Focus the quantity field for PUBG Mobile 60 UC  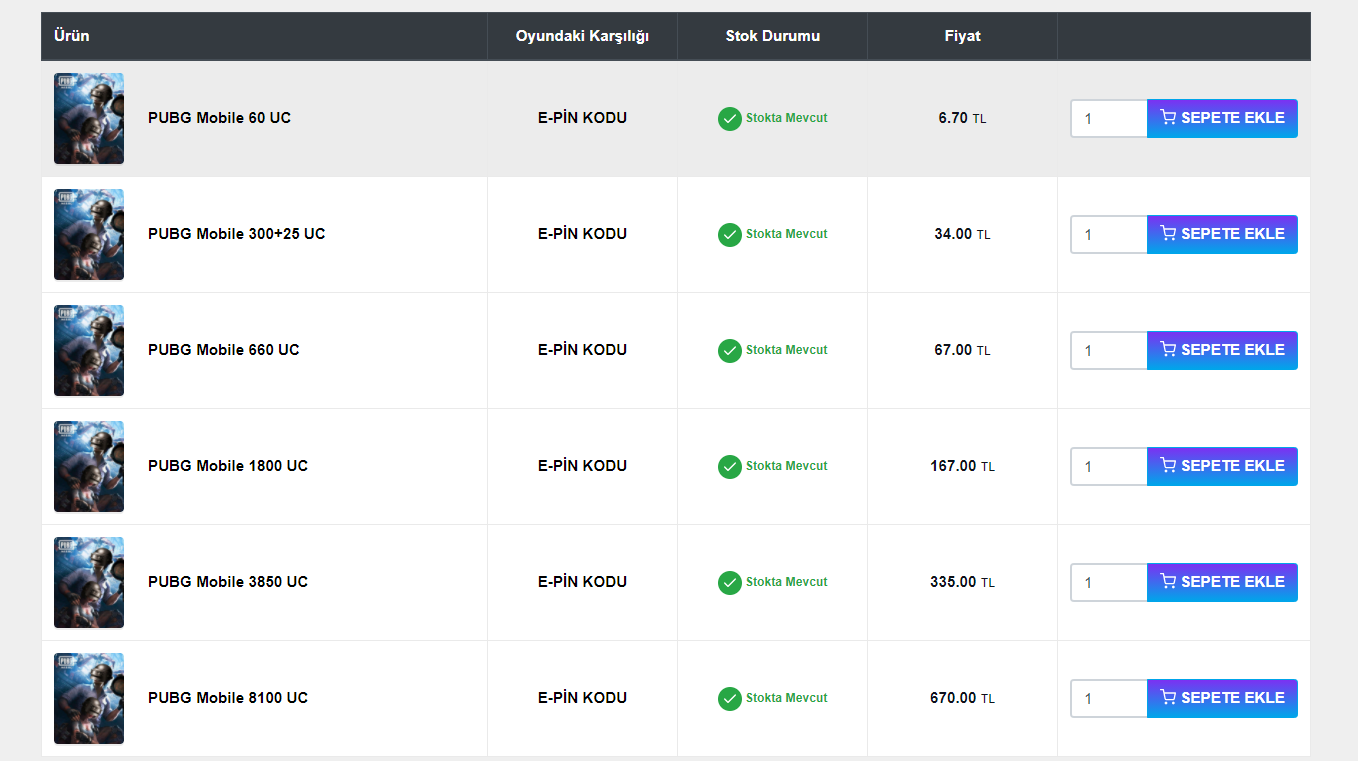coord(1109,118)
